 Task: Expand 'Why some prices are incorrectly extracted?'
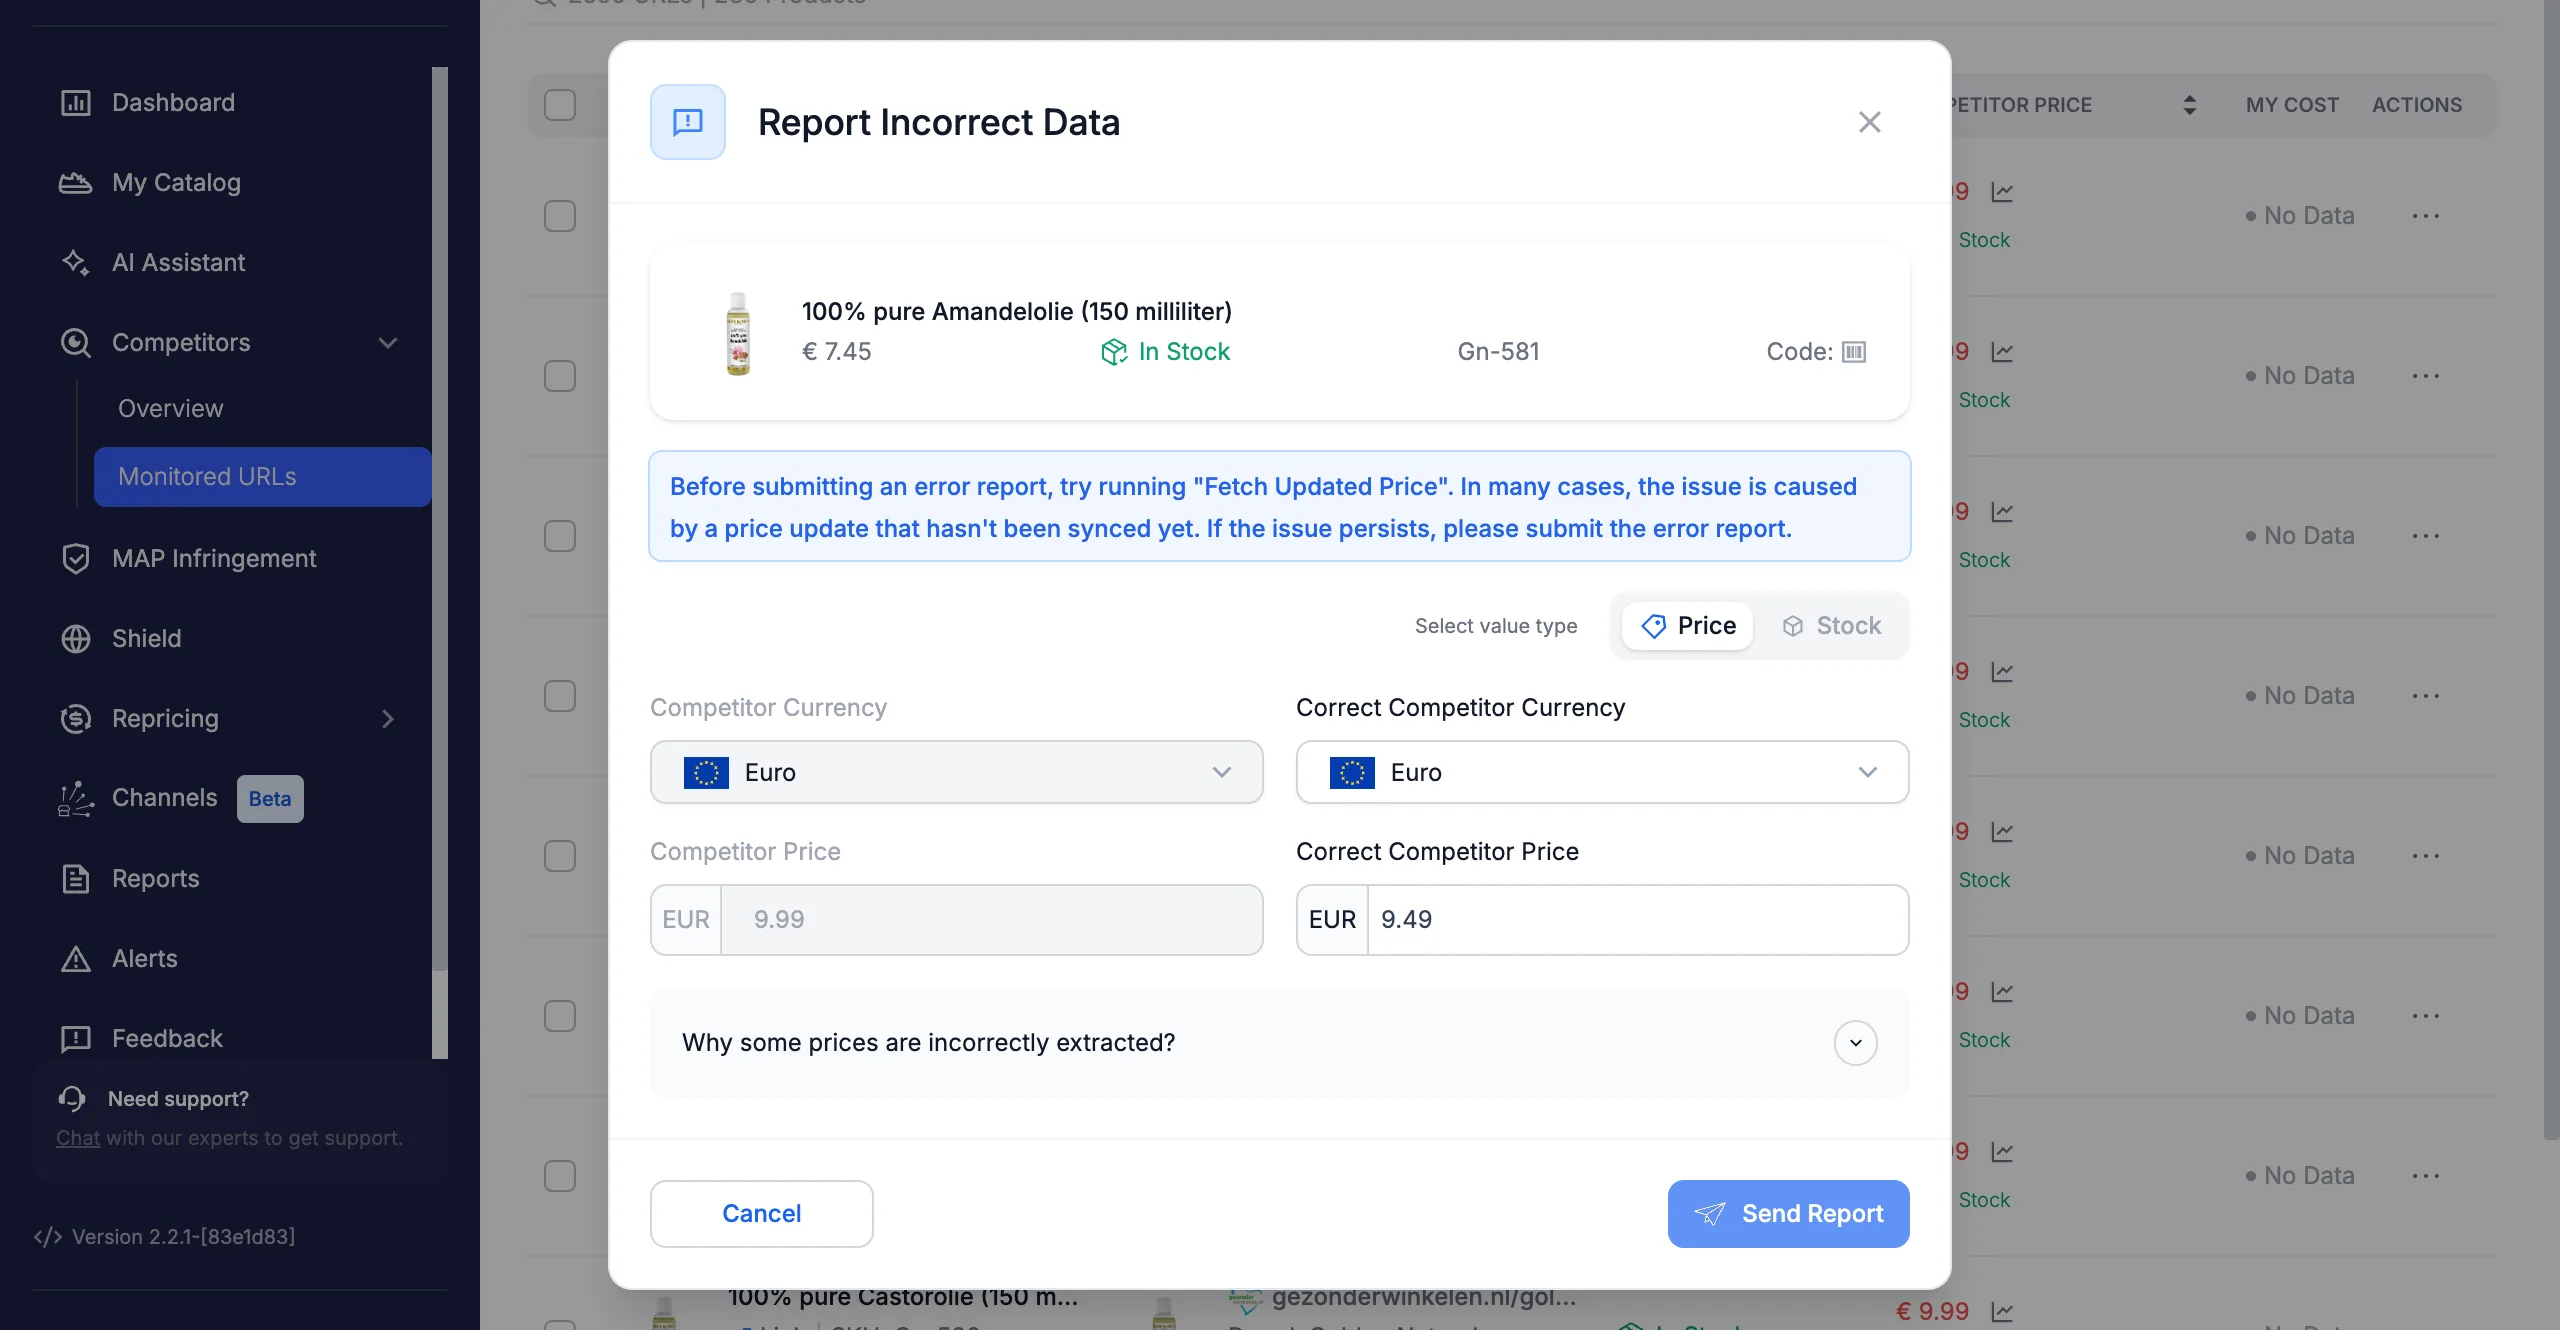1856,1043
